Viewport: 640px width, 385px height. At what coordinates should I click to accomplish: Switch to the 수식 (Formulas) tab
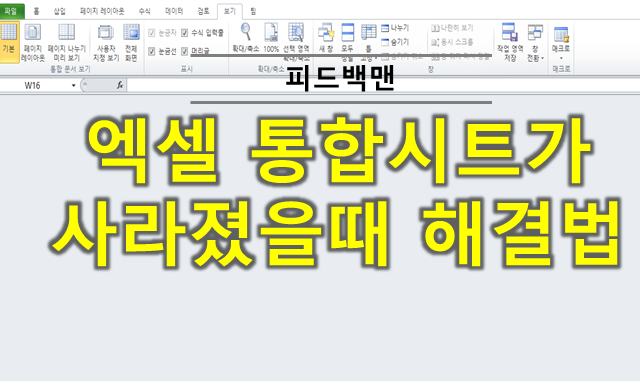coord(144,11)
